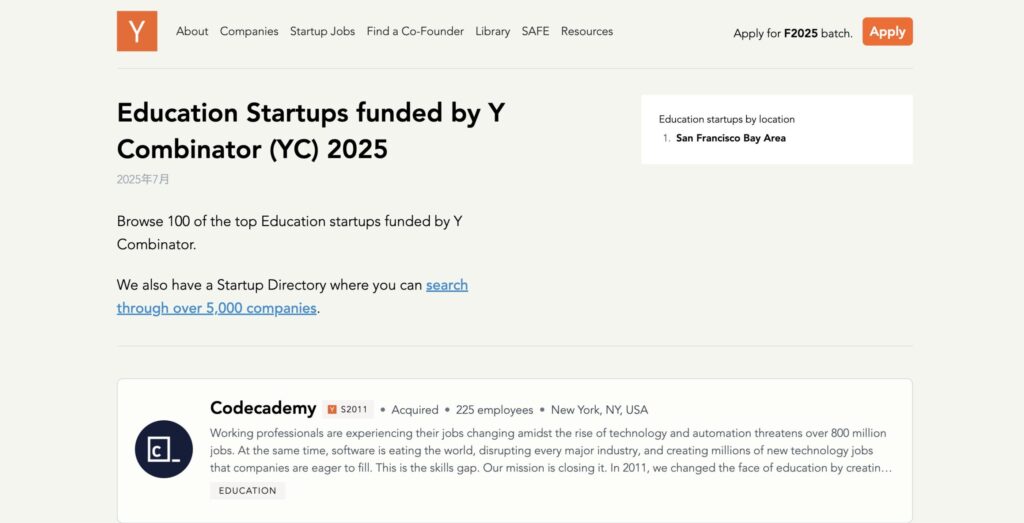This screenshot has width=1024, height=523.
Task: Click the orange Apply button
Action: pyautogui.click(x=888, y=31)
